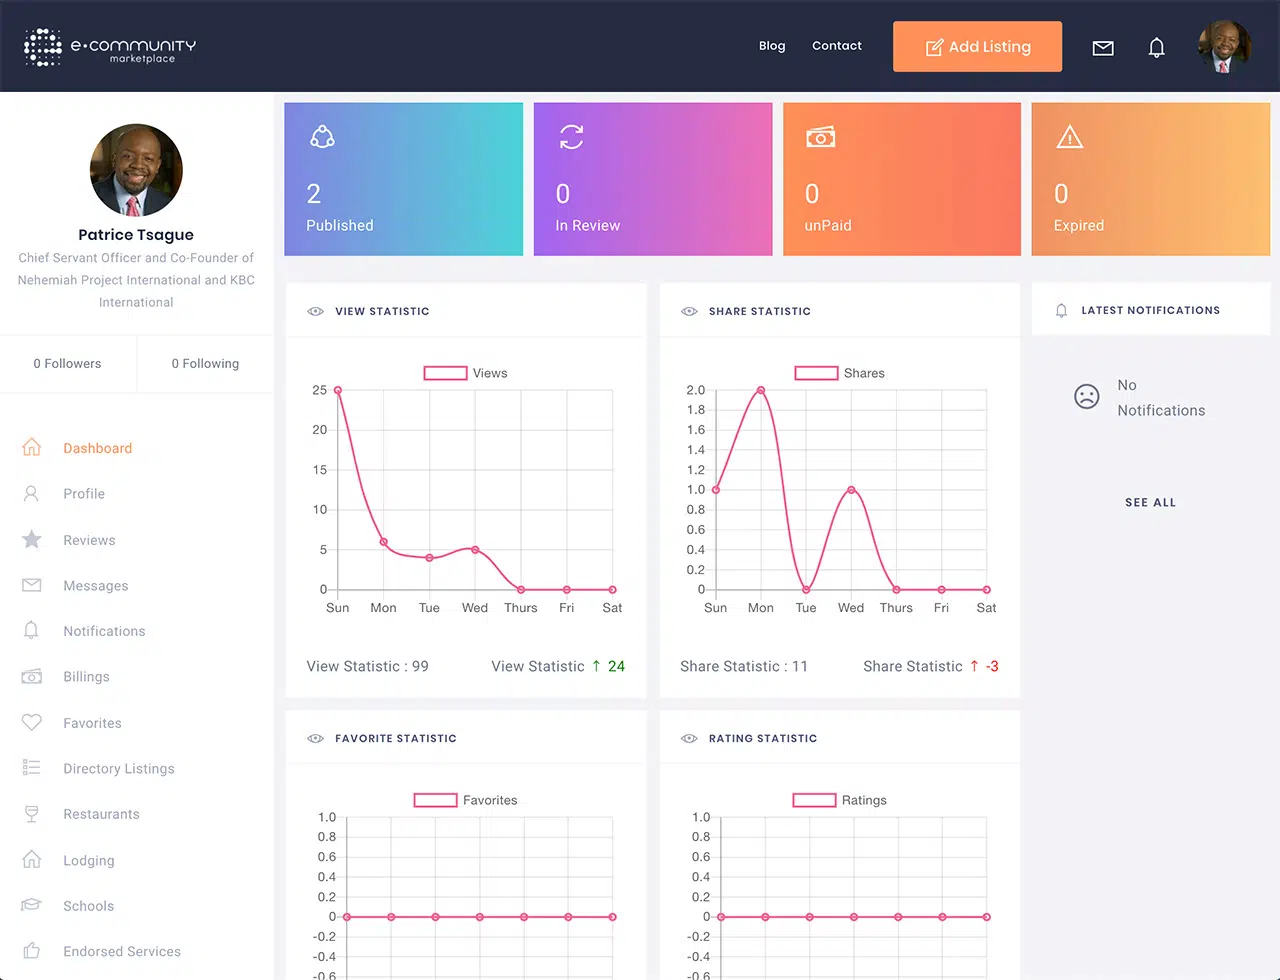Open Endorsed Services in the sidebar
The height and width of the screenshot is (980, 1280).
pyautogui.click(x=122, y=951)
